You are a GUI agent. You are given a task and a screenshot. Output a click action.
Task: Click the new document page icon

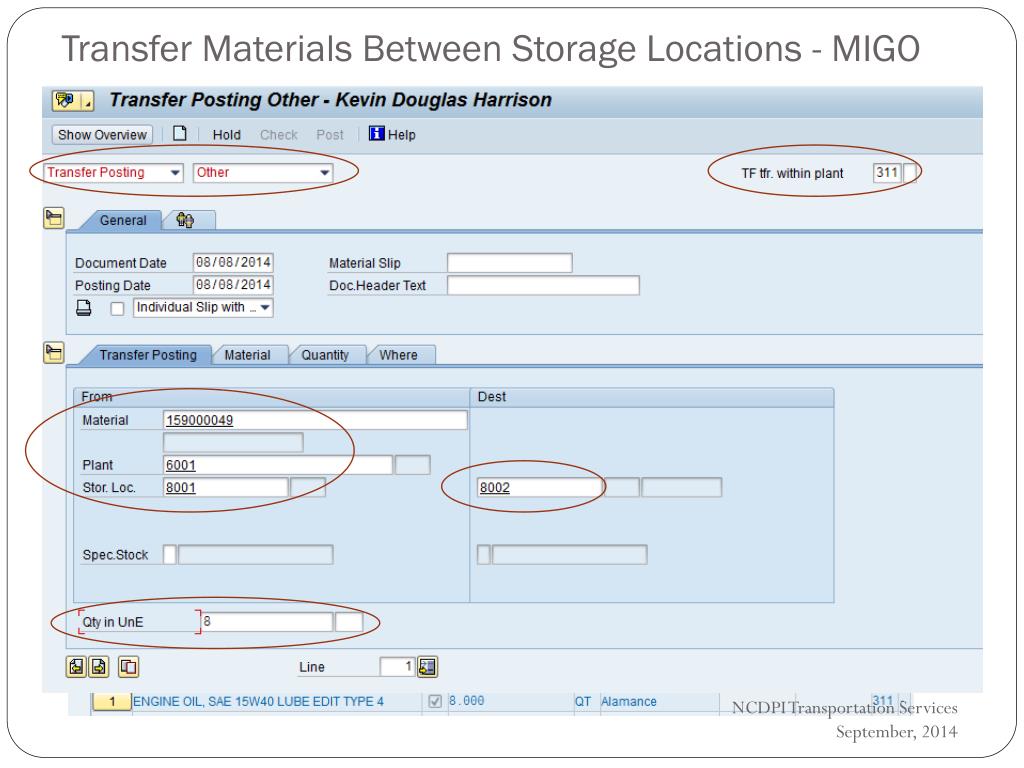(180, 134)
